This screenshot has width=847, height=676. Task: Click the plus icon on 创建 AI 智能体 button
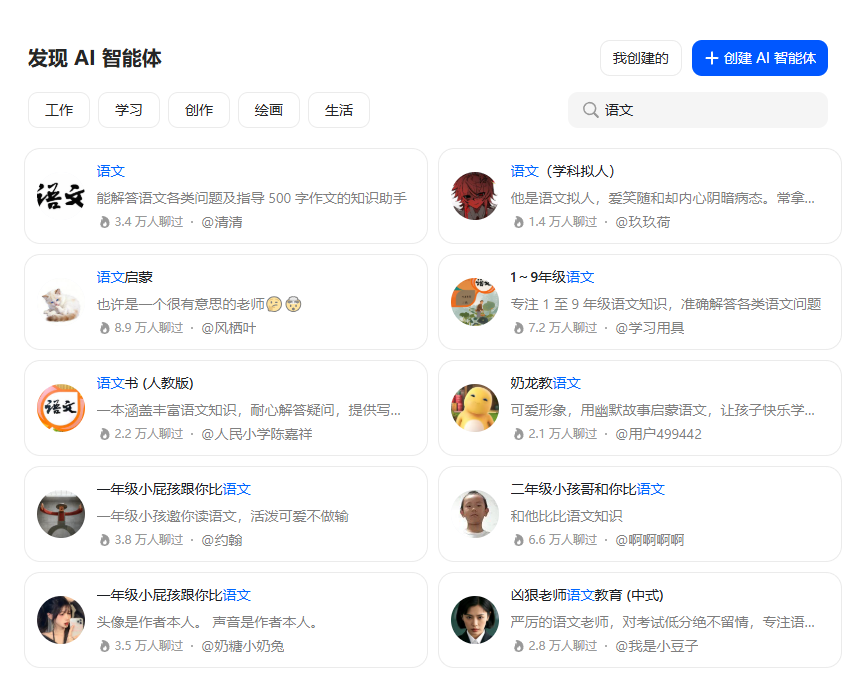709,58
